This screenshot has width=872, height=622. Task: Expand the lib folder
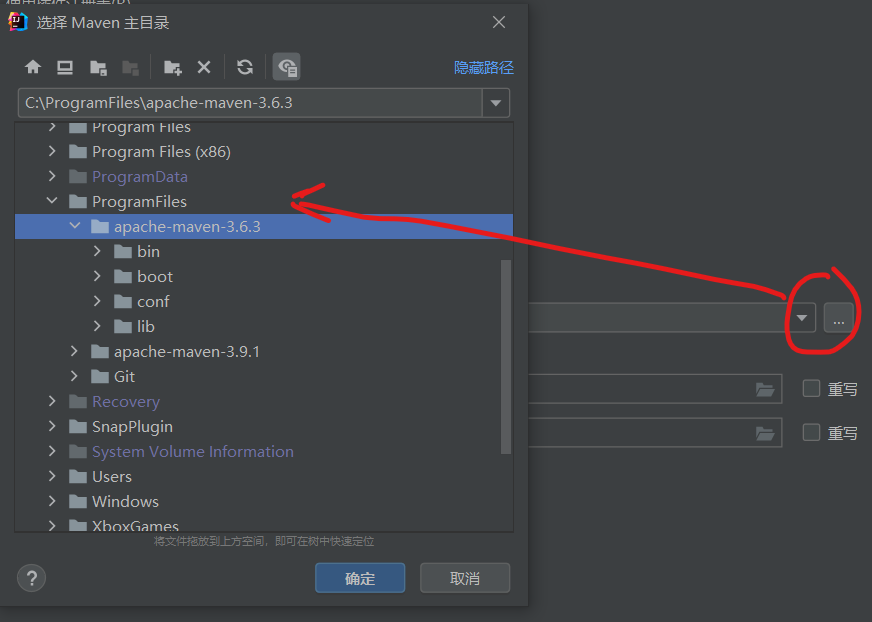[97, 326]
